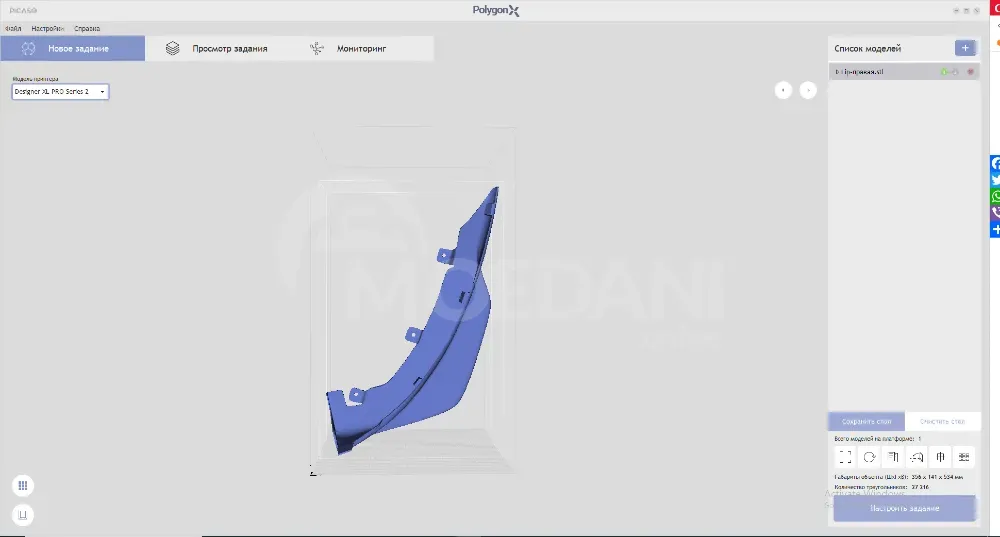
Task: Select the align-to-surface tool icon
Action: tap(893, 457)
